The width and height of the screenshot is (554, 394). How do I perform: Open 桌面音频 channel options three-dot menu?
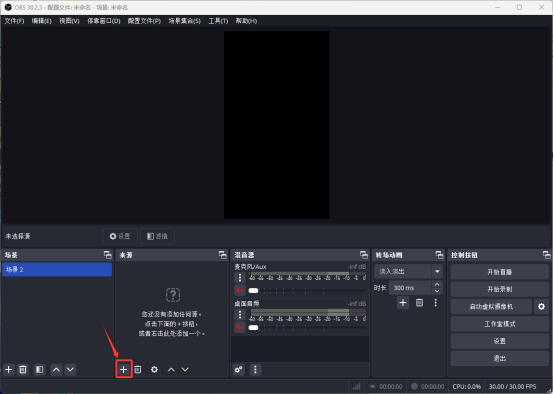(240, 314)
